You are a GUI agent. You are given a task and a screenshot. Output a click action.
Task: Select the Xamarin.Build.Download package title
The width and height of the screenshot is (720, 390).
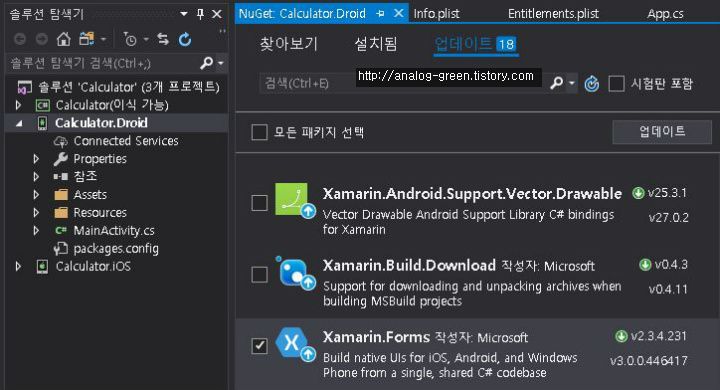tap(409, 266)
